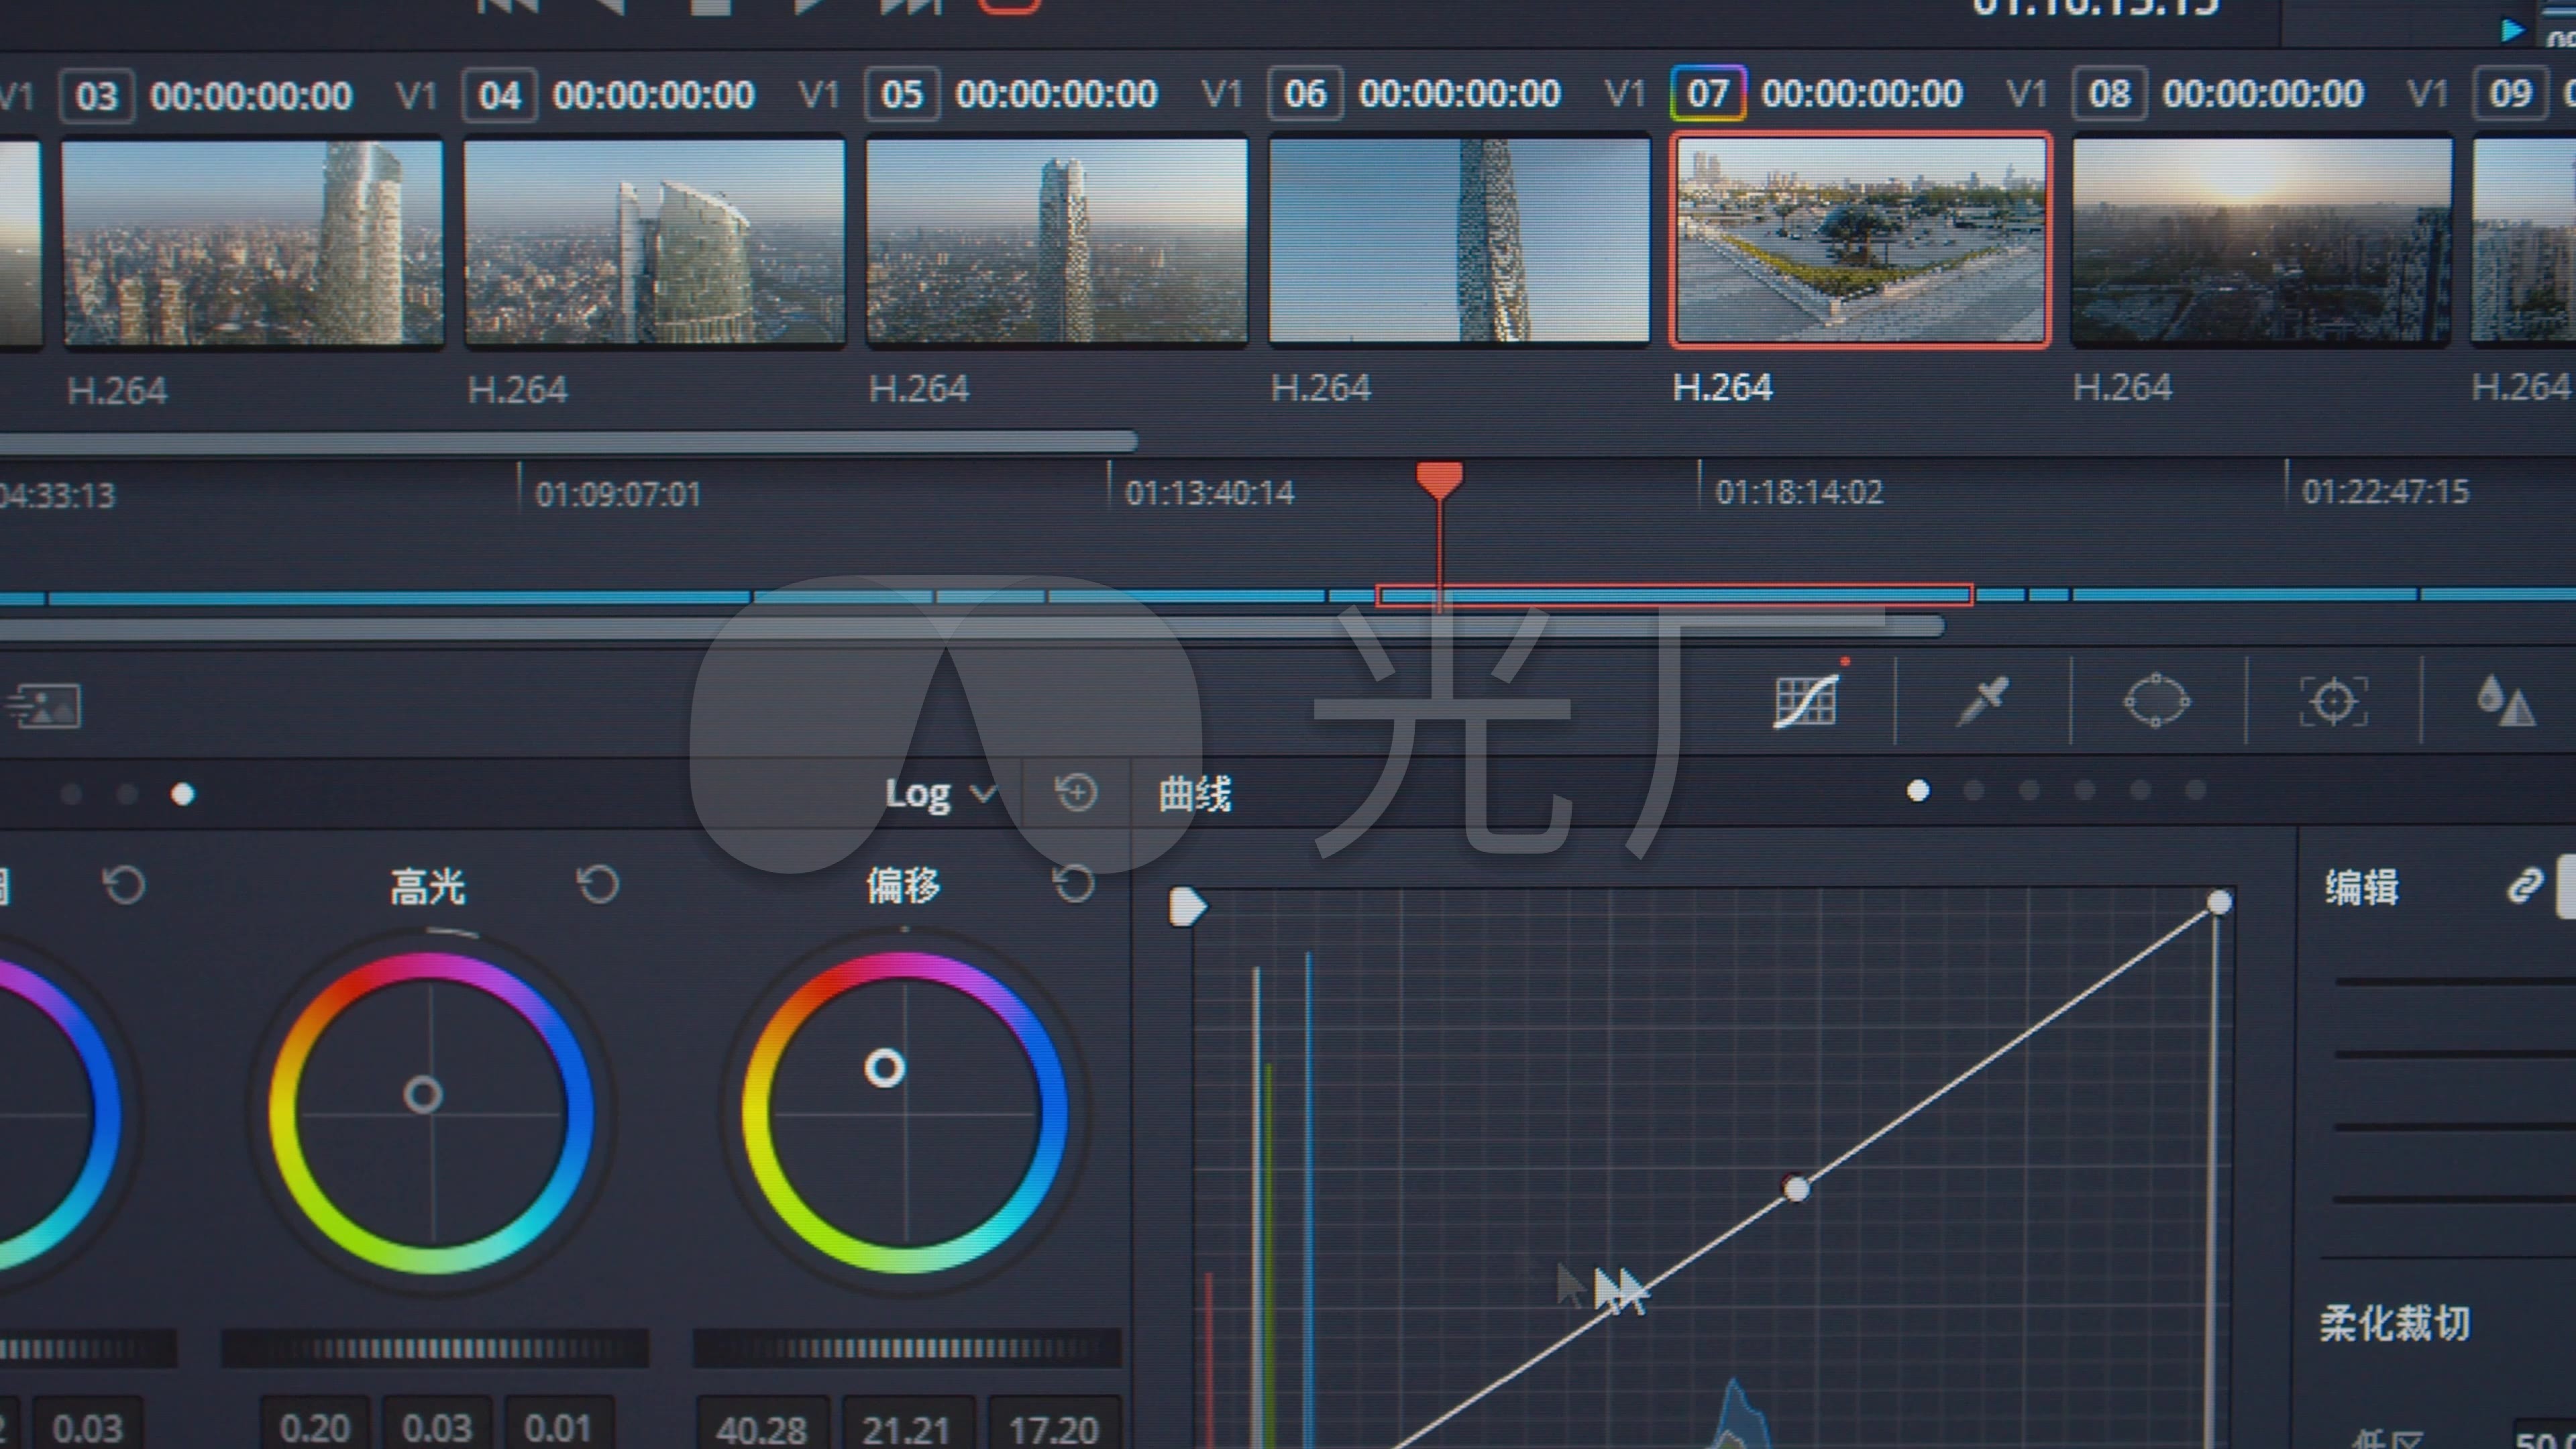Screen dimensions: 2576x1449
Task: Select clip 04 thumbnail
Action: point(655,242)
